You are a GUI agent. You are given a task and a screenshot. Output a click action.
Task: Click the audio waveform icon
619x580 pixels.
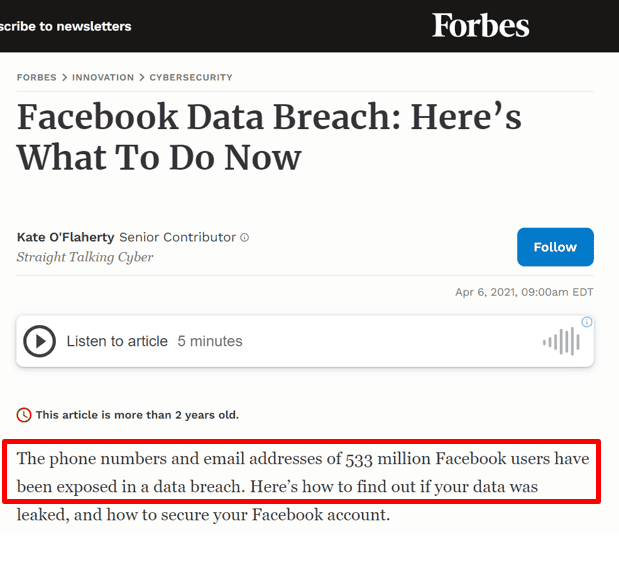(561, 342)
